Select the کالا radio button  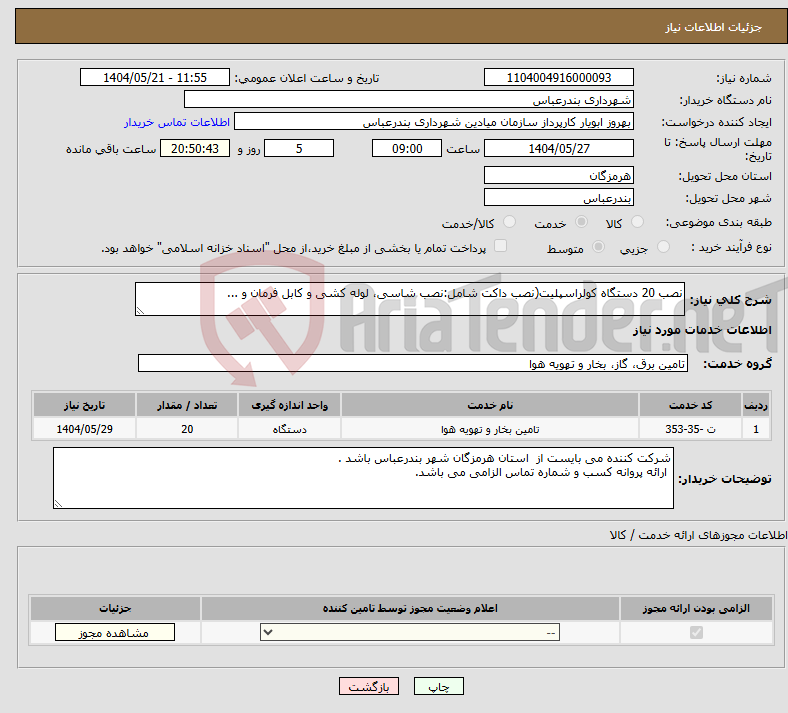tap(637, 222)
